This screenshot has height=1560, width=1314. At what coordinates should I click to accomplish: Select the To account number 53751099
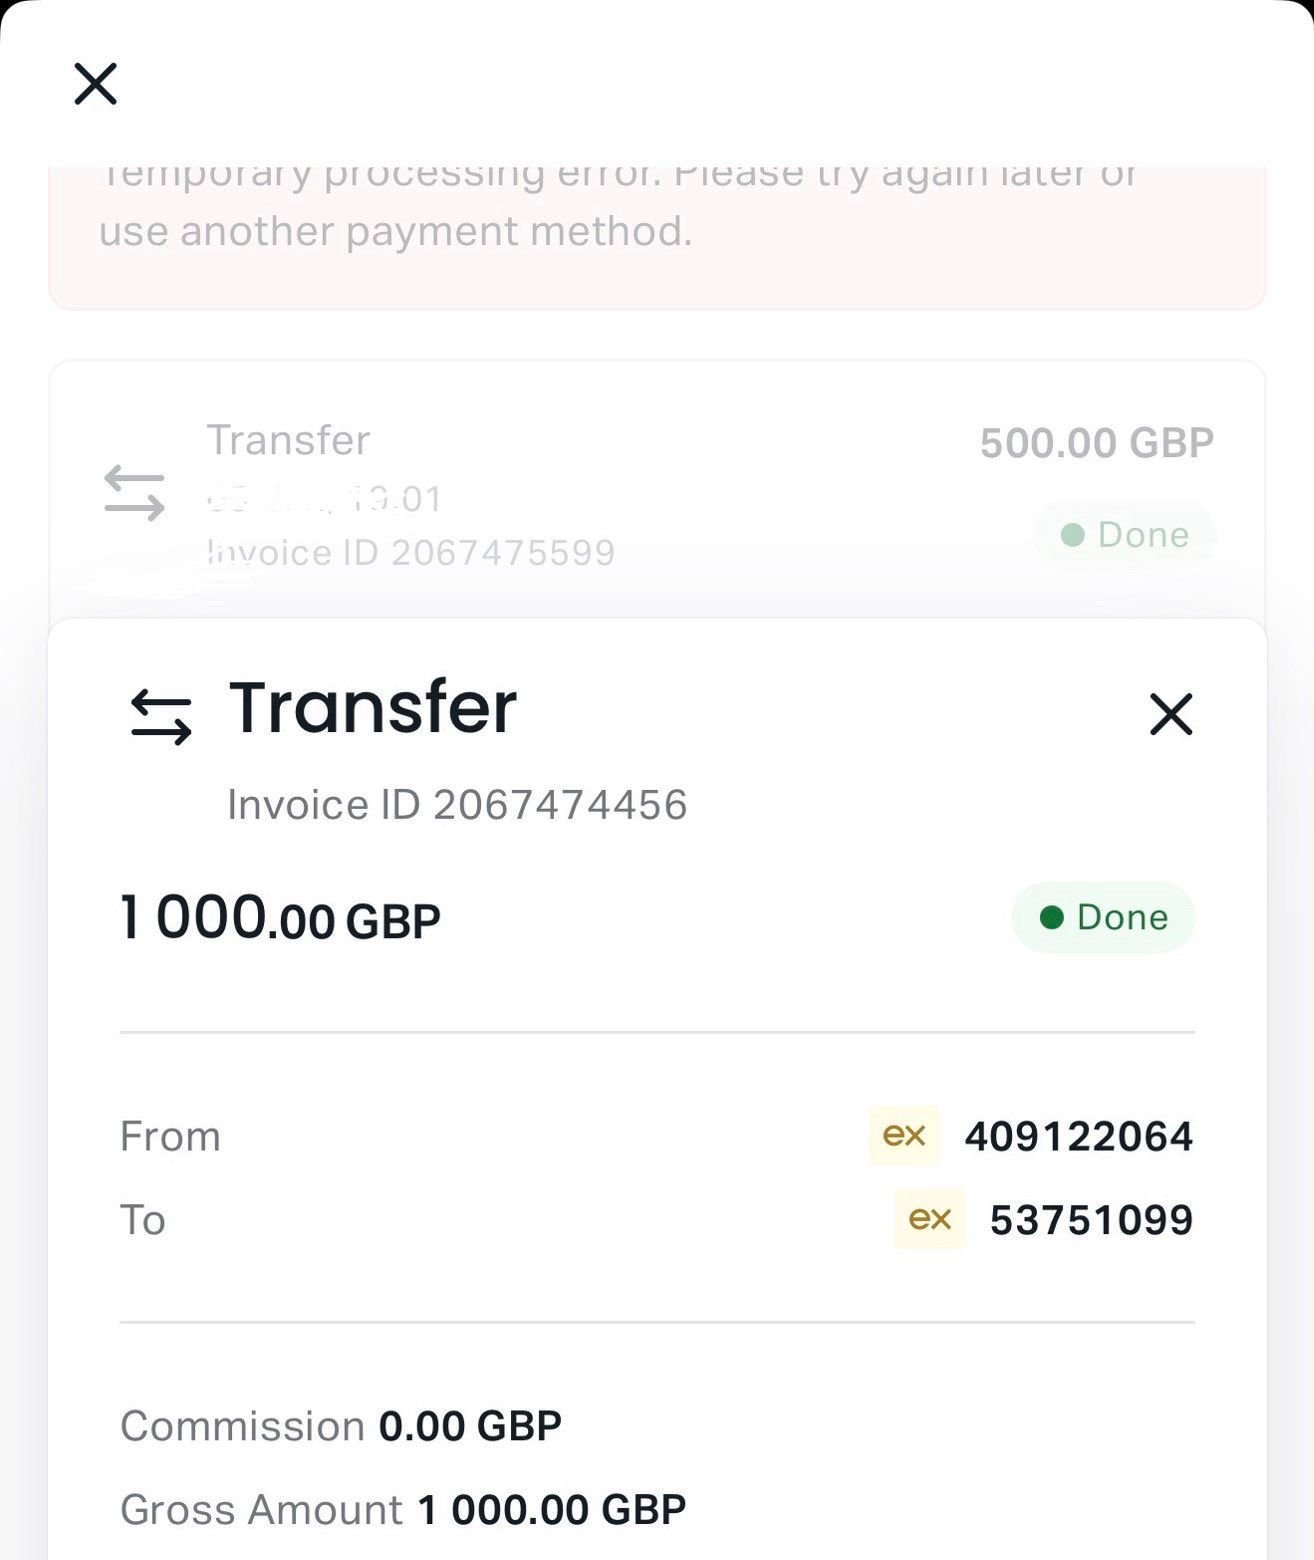point(1091,1220)
